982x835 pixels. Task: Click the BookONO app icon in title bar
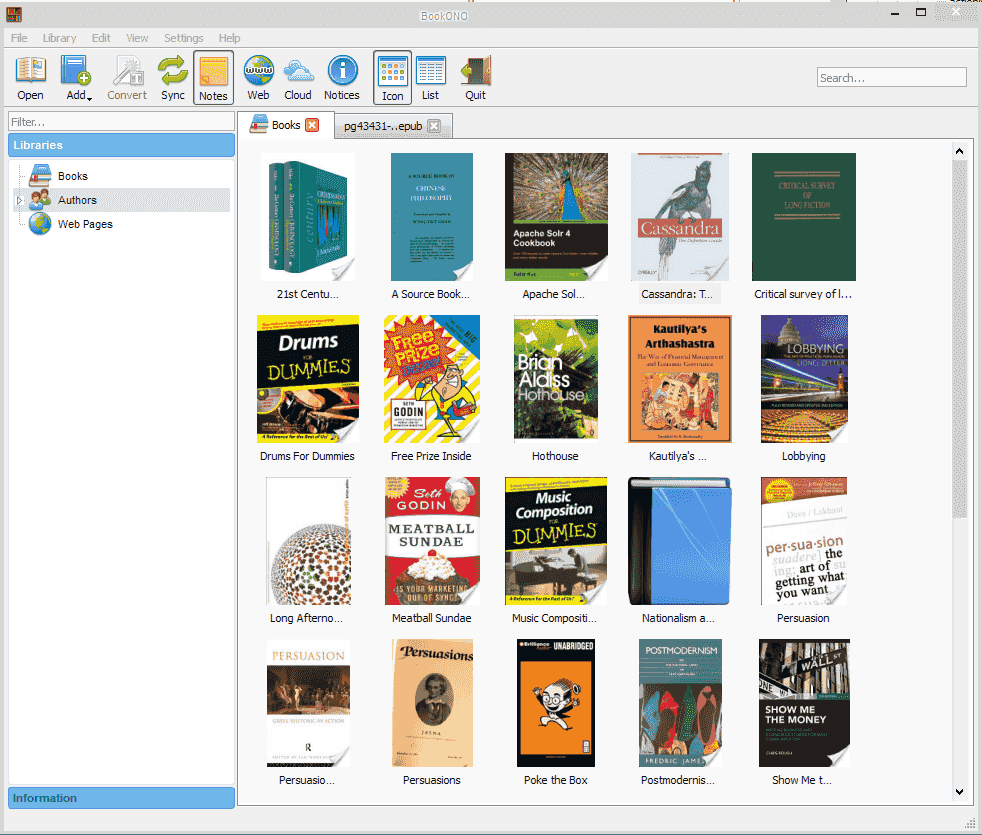pos(14,14)
